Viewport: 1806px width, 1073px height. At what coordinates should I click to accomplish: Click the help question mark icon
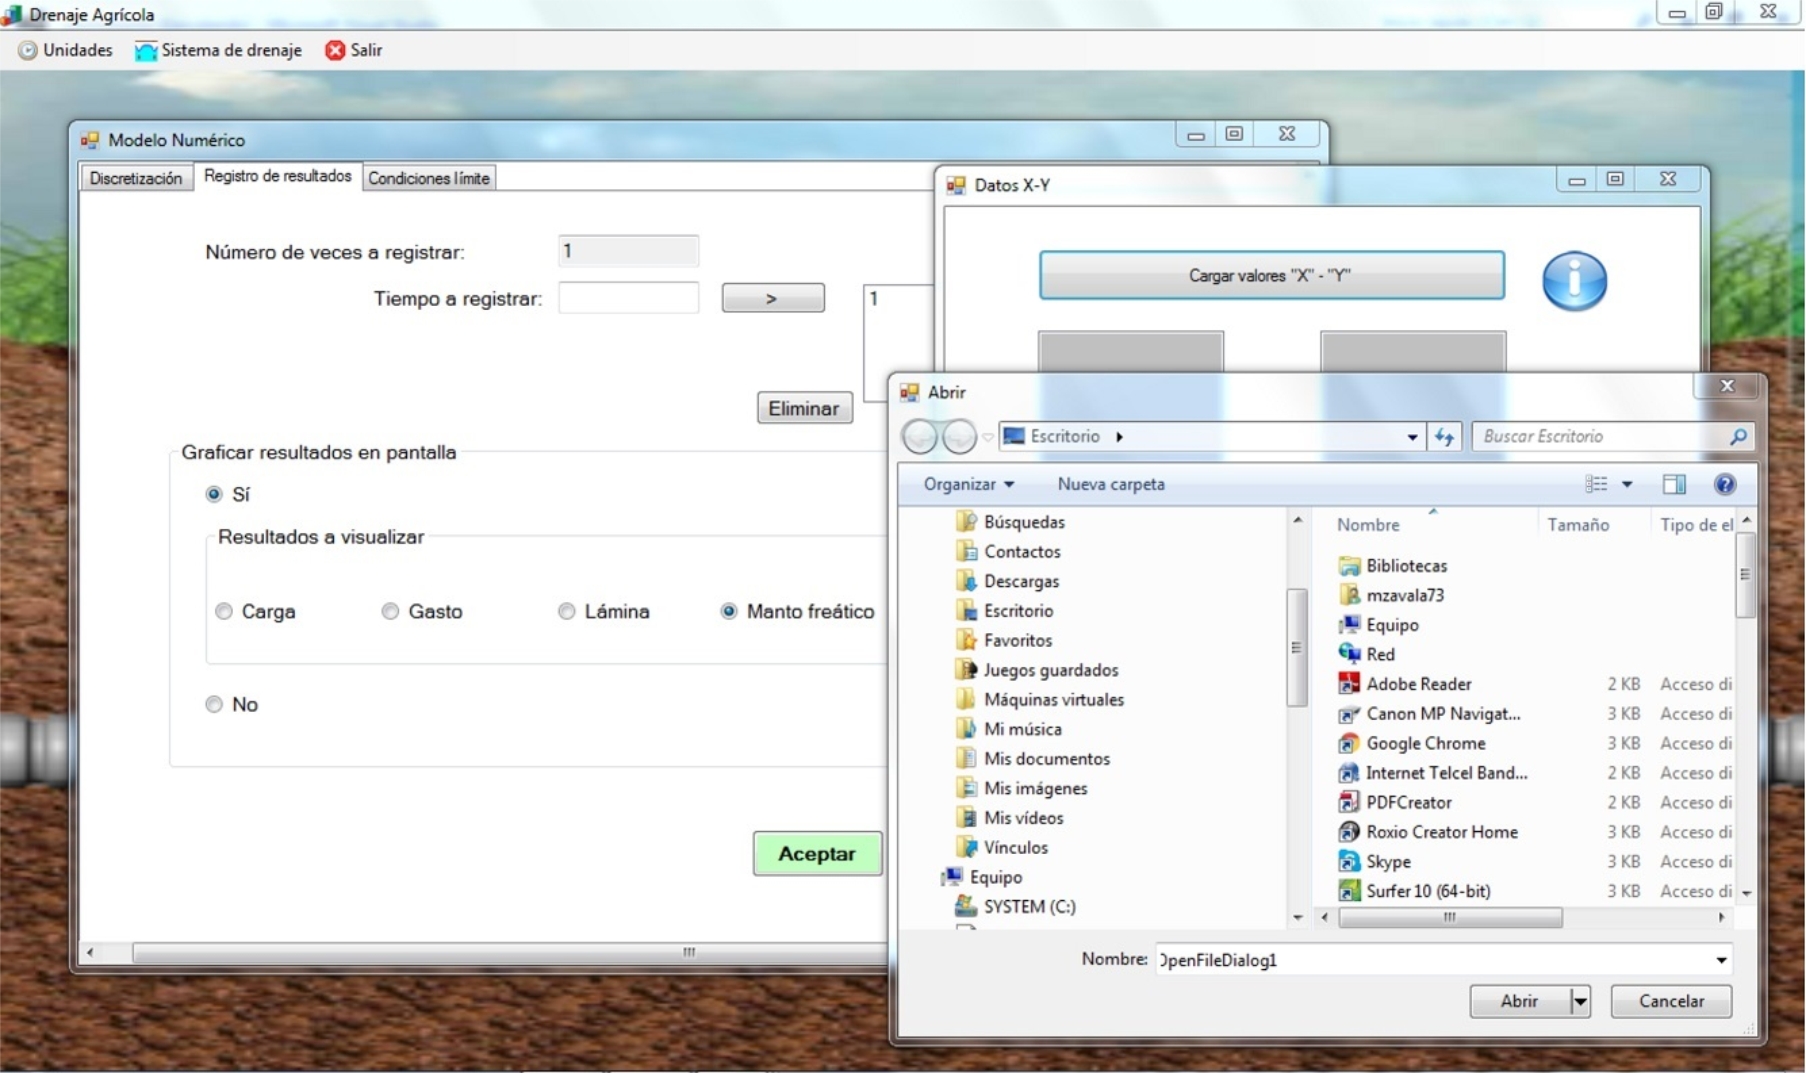[1724, 485]
